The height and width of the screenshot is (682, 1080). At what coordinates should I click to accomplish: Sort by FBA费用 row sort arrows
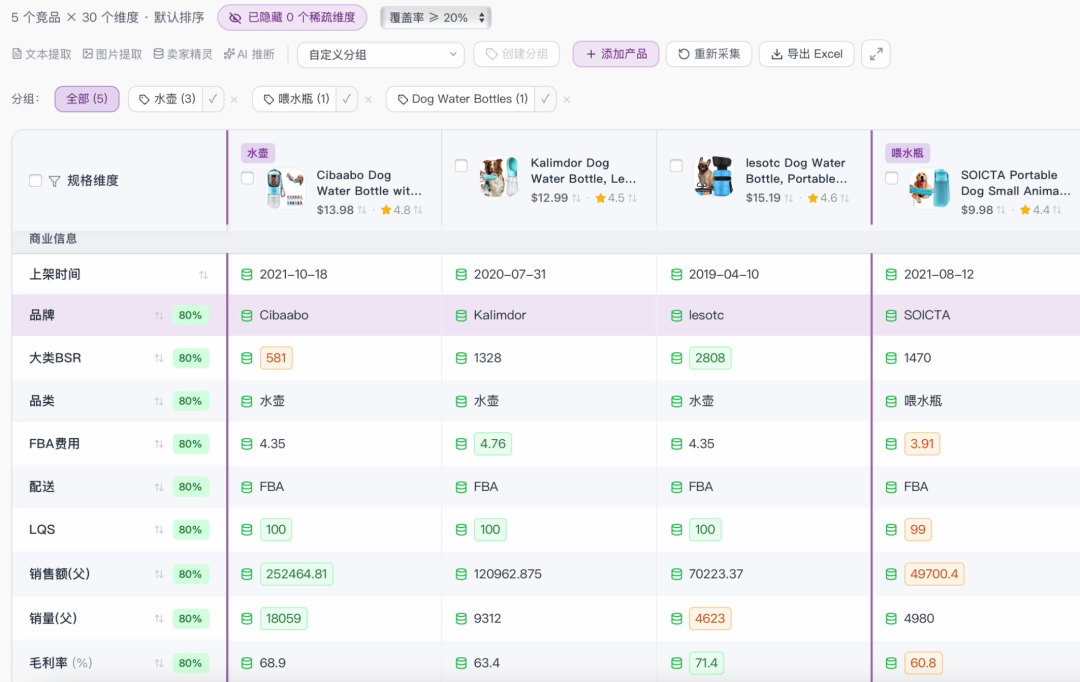click(x=159, y=444)
